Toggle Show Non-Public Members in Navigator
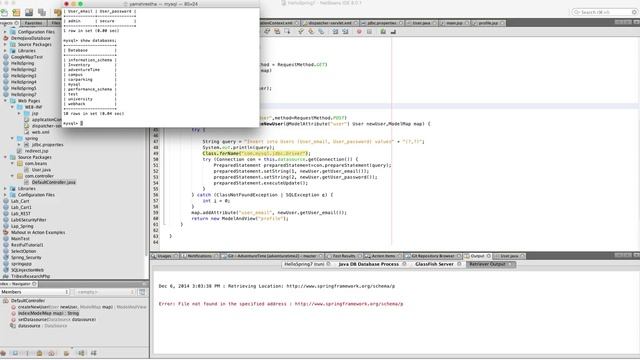Viewport: 640px width, 360px height. click(x=40, y=353)
